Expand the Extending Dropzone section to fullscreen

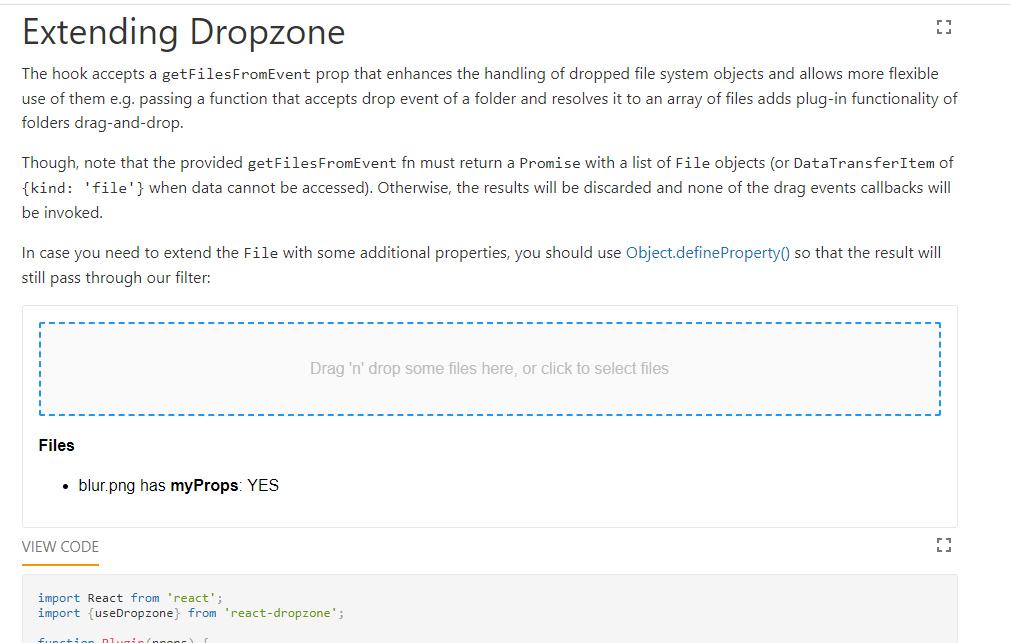coord(943,27)
